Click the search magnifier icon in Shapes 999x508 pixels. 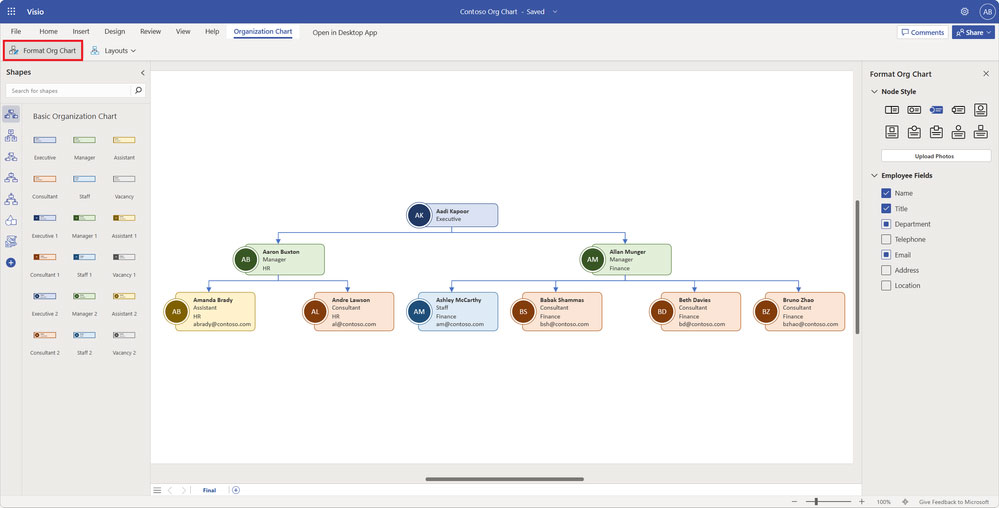click(138, 91)
